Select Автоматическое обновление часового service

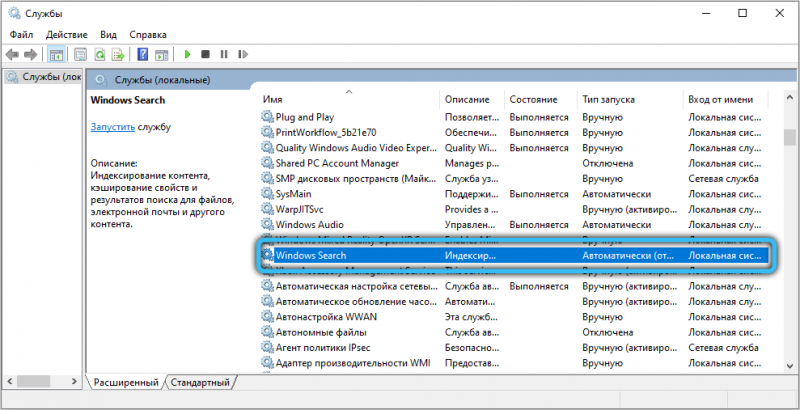(x=514, y=301)
